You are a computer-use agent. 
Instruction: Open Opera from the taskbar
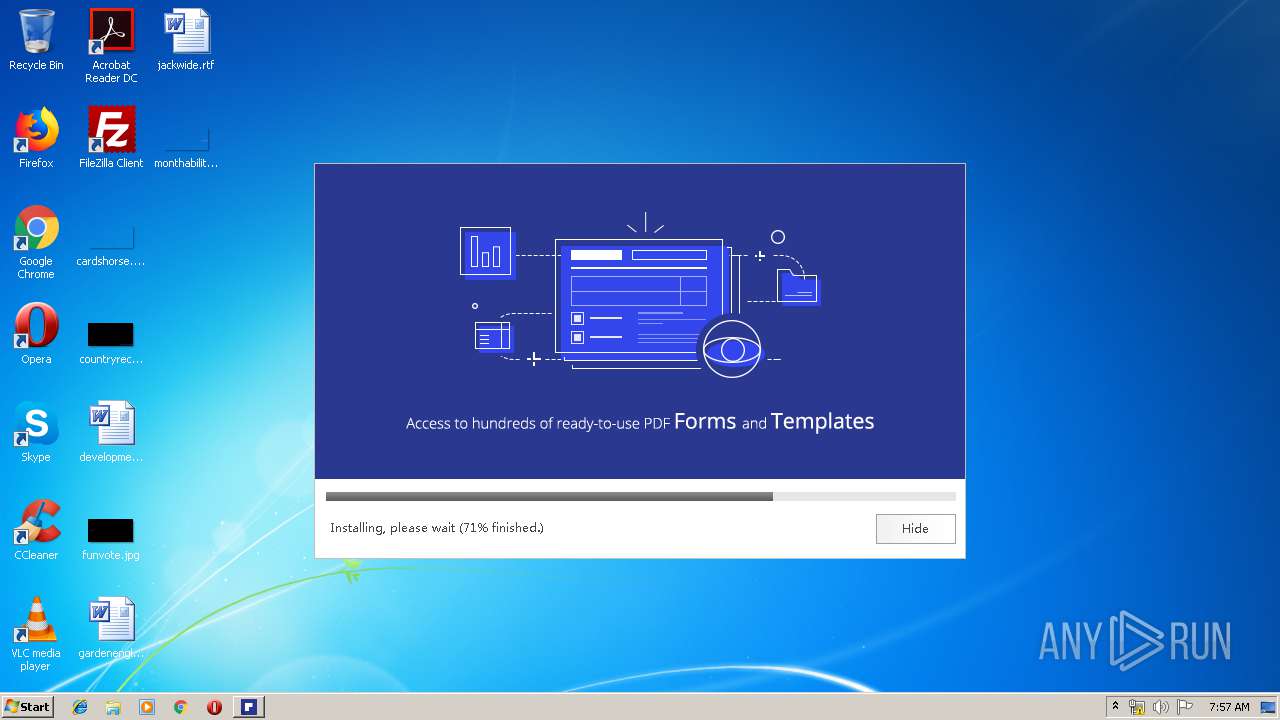(214, 707)
